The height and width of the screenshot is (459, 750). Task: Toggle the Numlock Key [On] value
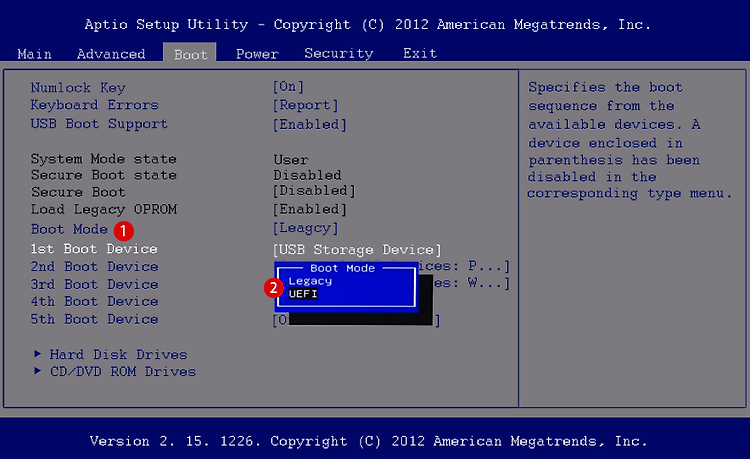(x=288, y=87)
